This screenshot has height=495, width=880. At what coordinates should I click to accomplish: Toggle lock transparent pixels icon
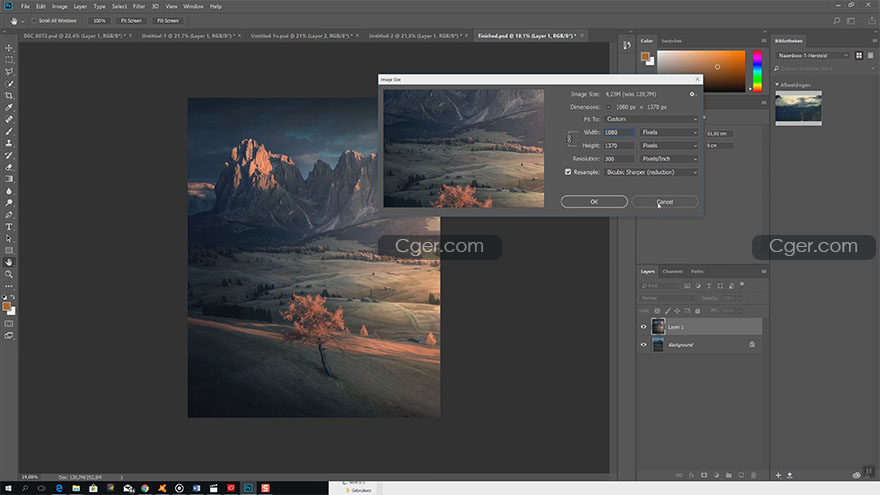[x=657, y=310]
